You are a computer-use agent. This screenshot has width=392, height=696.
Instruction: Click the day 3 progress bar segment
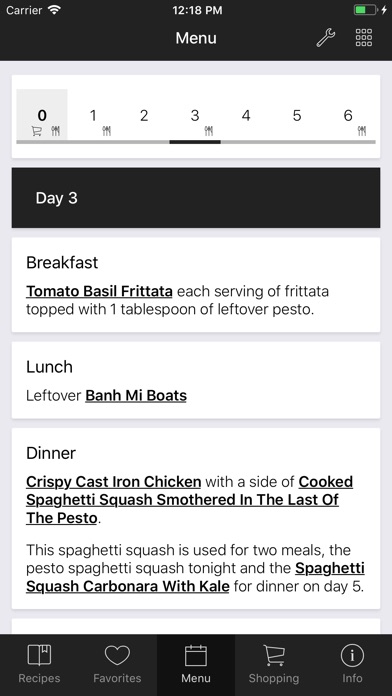pos(195,142)
